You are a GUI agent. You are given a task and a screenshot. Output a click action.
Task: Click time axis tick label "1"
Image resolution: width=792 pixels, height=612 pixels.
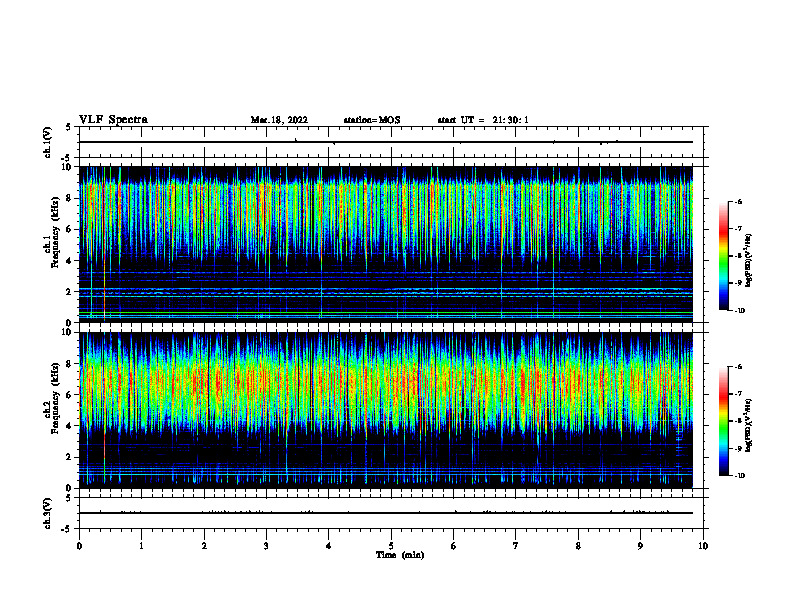click(x=141, y=546)
